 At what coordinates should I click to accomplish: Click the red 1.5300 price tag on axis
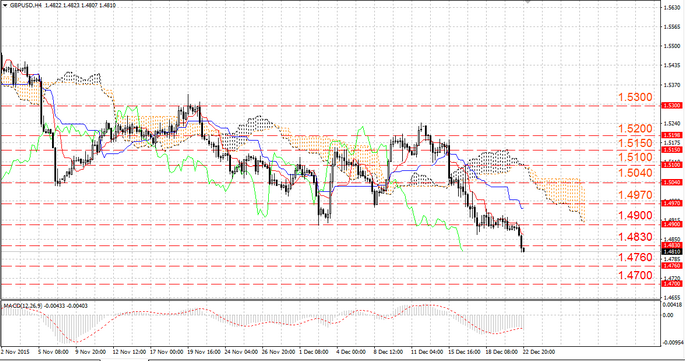672,106
